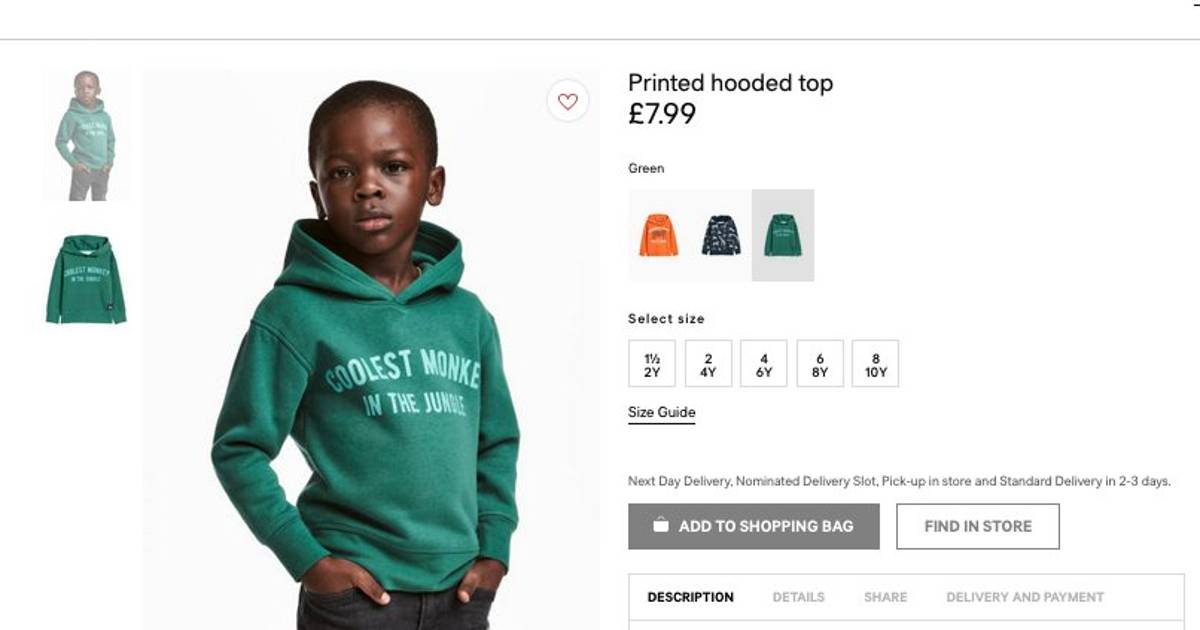Choose size 1½-2Y
Viewport: 1200px width, 630px height.
pos(652,364)
